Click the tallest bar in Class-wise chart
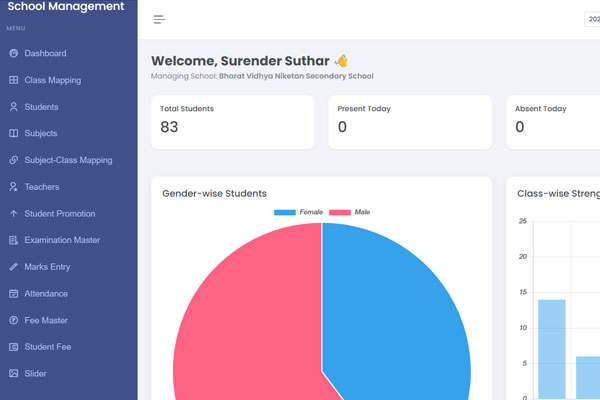This screenshot has width=600, height=400. (x=552, y=348)
